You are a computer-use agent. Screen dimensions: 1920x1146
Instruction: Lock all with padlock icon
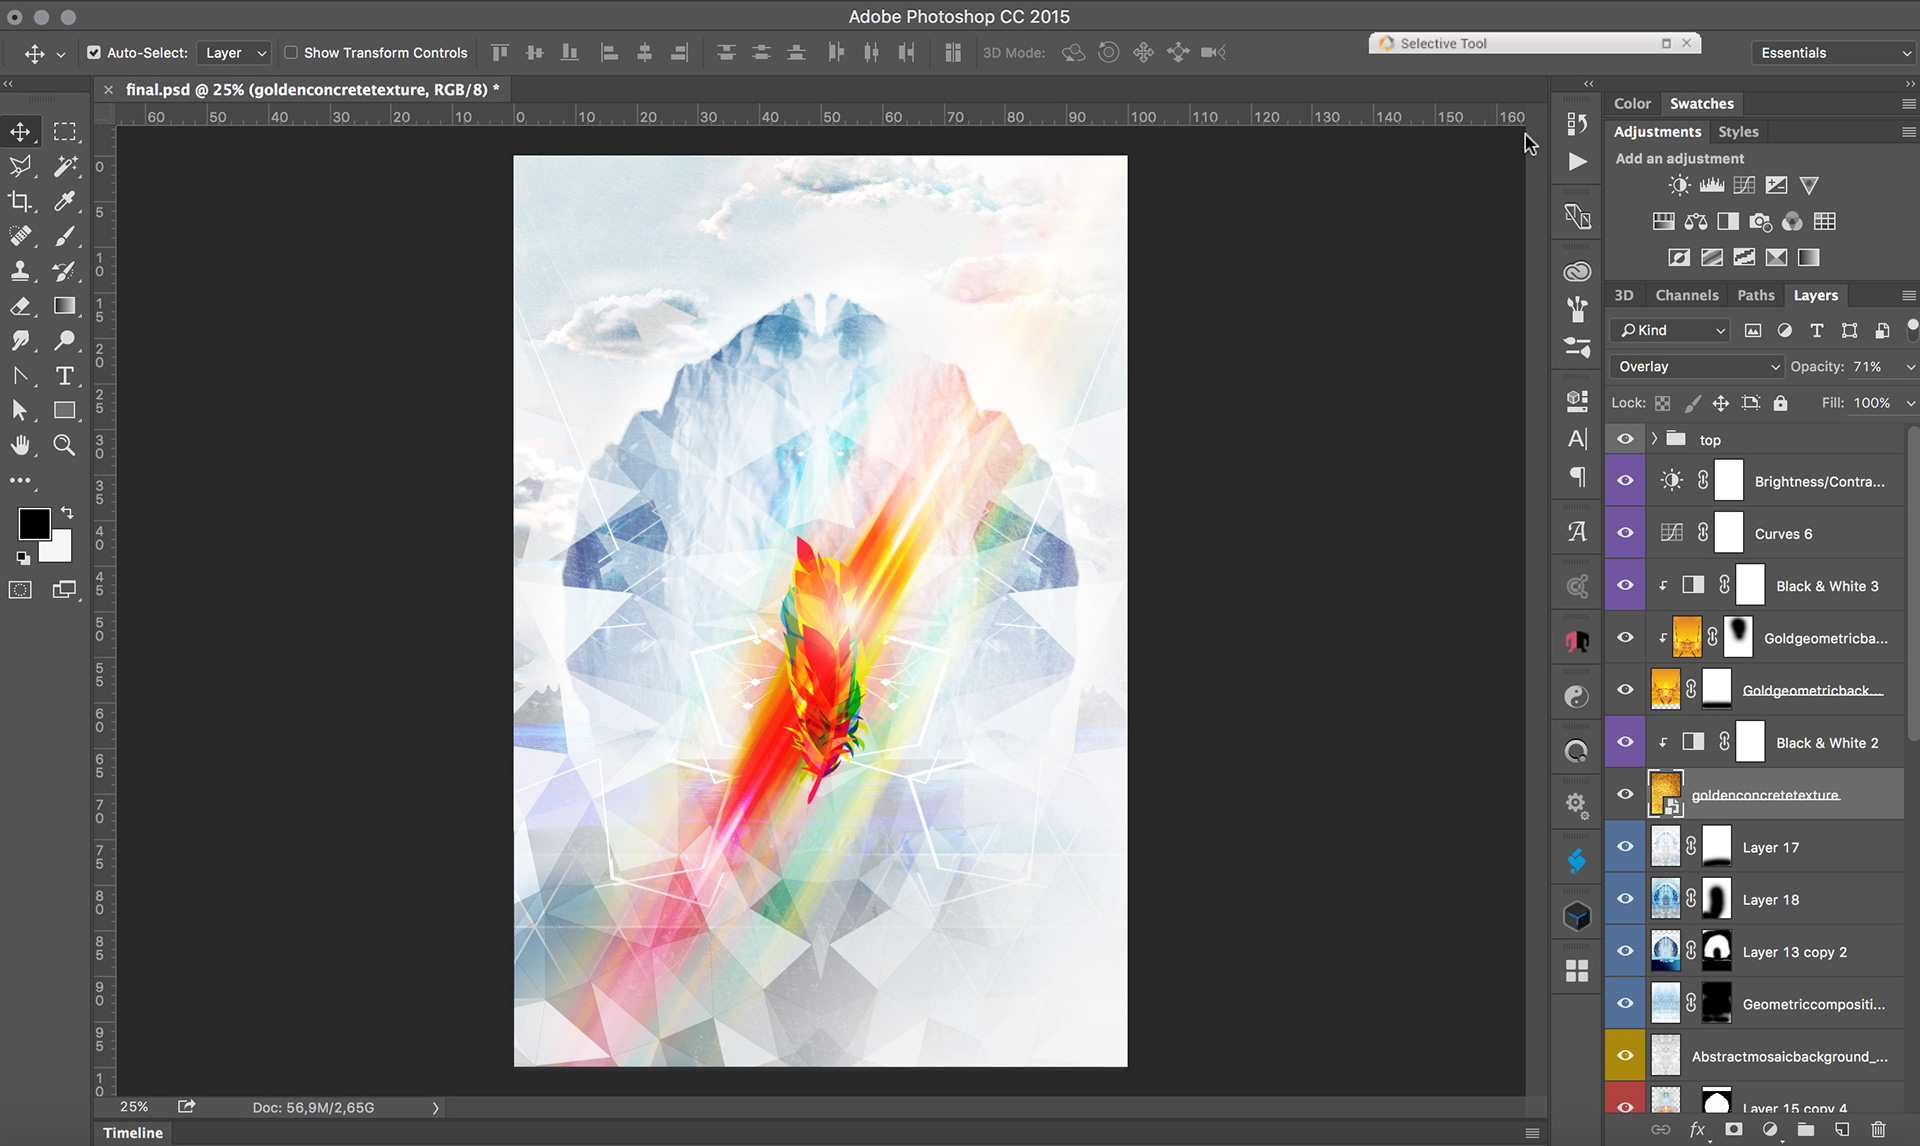[x=1780, y=403]
